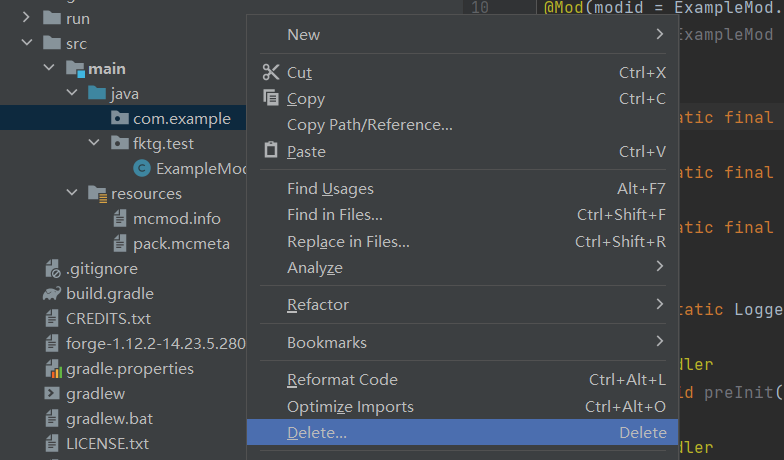Click the ExampleMod class file icon
Screen dimensions: 784x460
[142, 168]
